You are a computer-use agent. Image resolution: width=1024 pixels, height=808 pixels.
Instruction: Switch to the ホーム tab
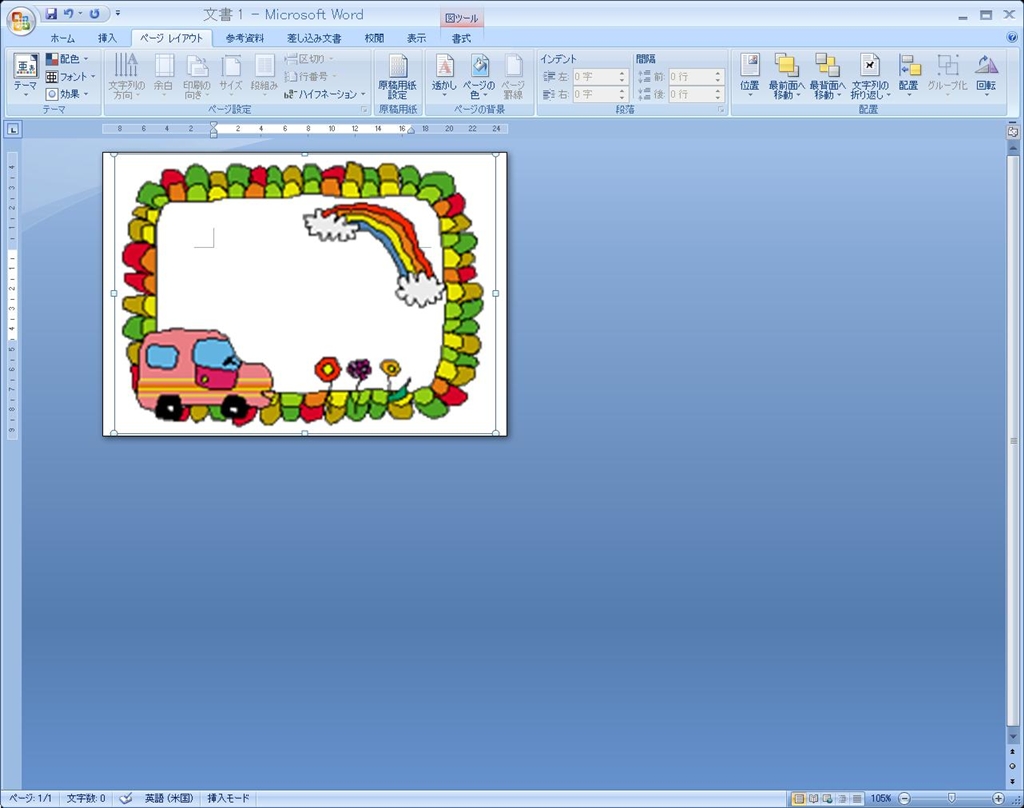[63, 39]
